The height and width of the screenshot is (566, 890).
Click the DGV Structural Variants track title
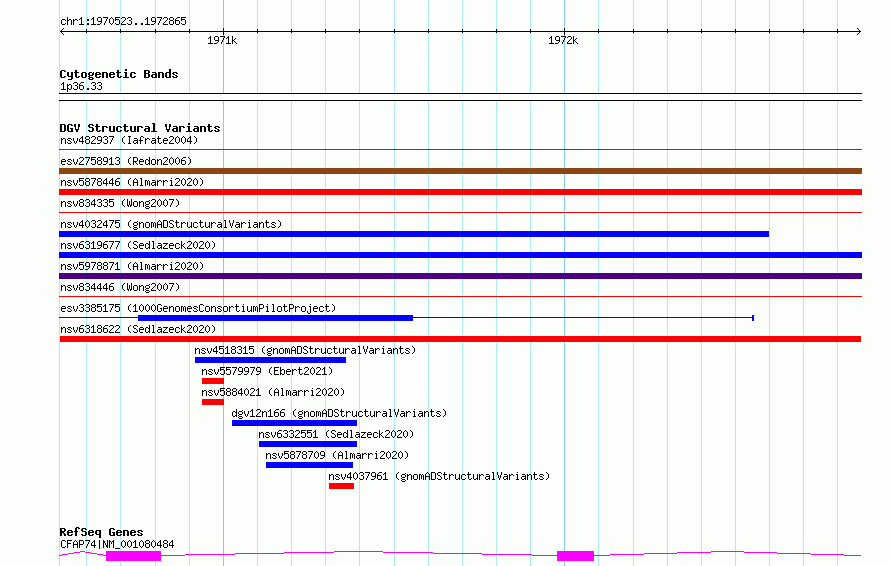pyautogui.click(x=140, y=128)
